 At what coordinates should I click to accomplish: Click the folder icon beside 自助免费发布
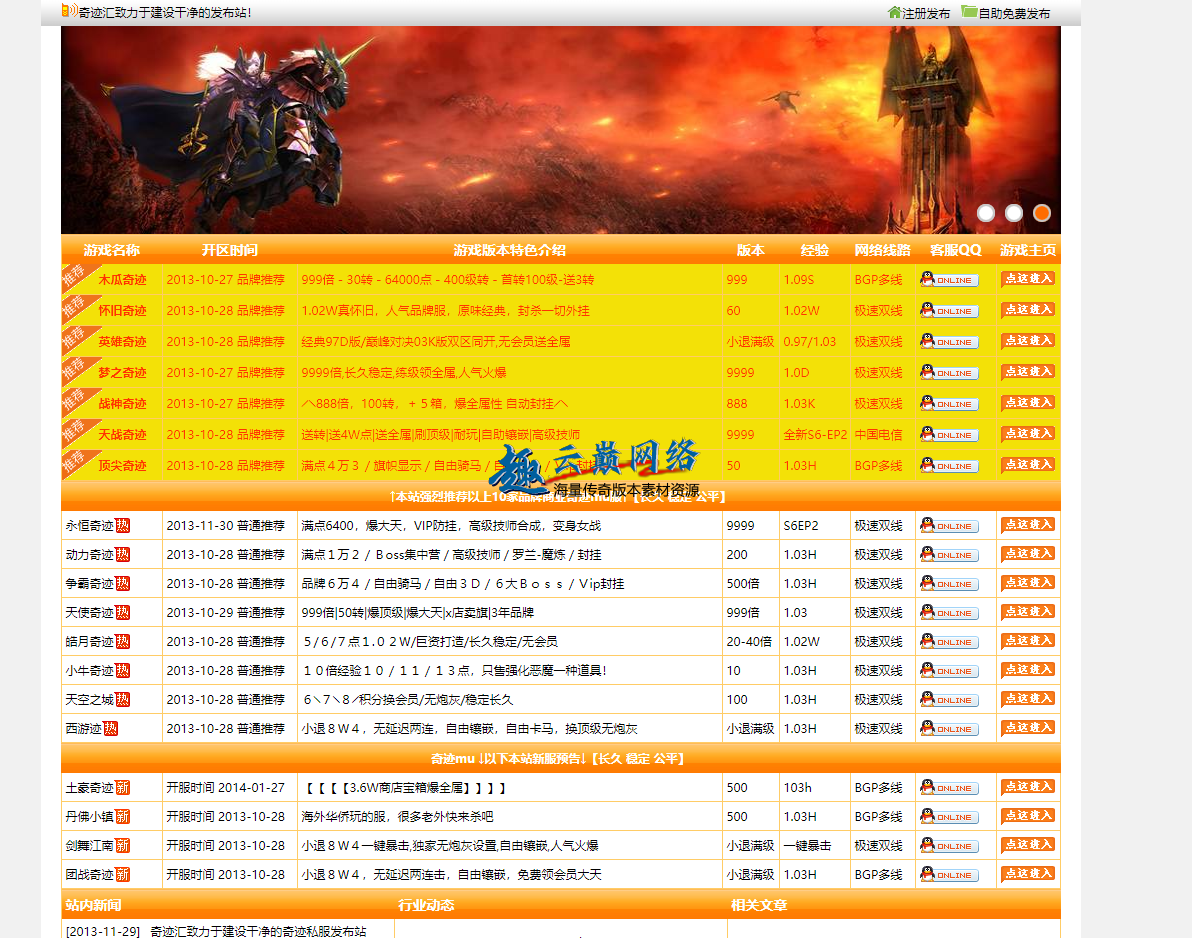tap(969, 11)
